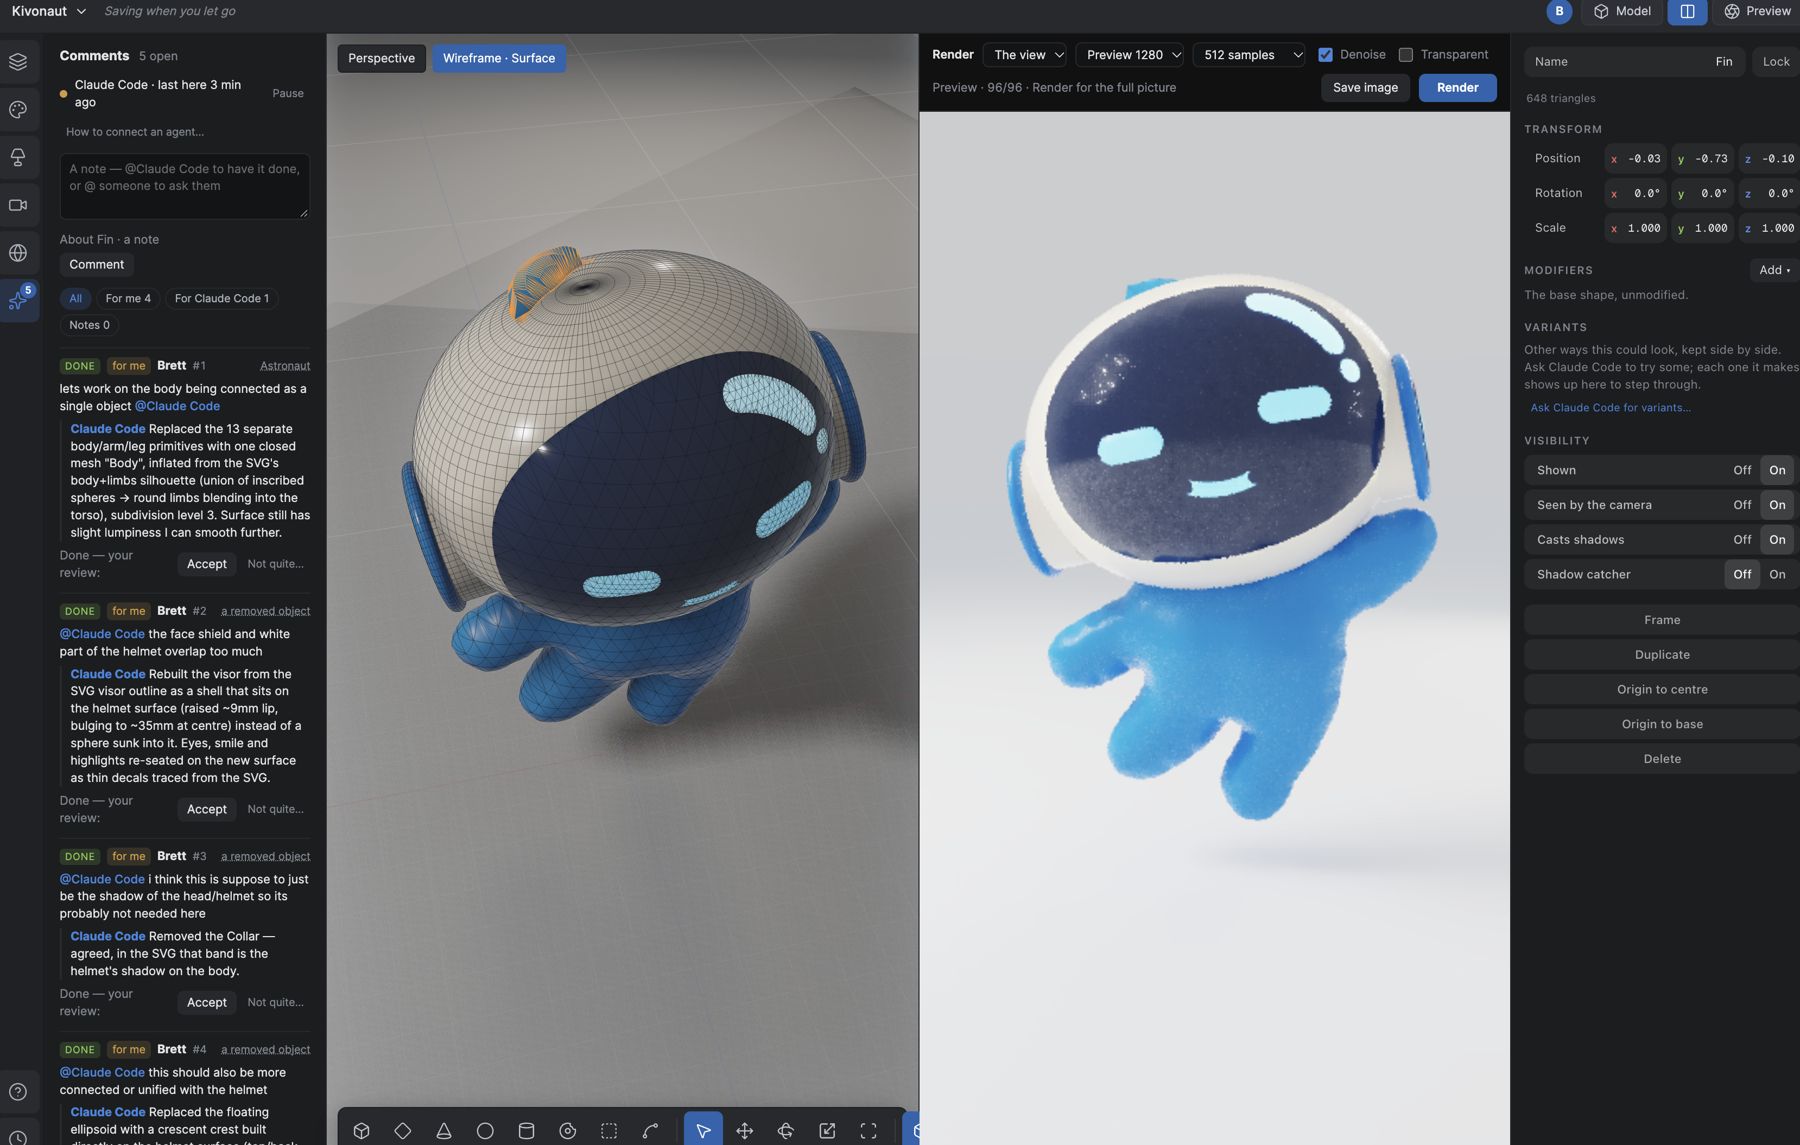The height and width of the screenshot is (1145, 1800).
Task: Add a cylinder primitive from bottom toolbar
Action: [526, 1130]
